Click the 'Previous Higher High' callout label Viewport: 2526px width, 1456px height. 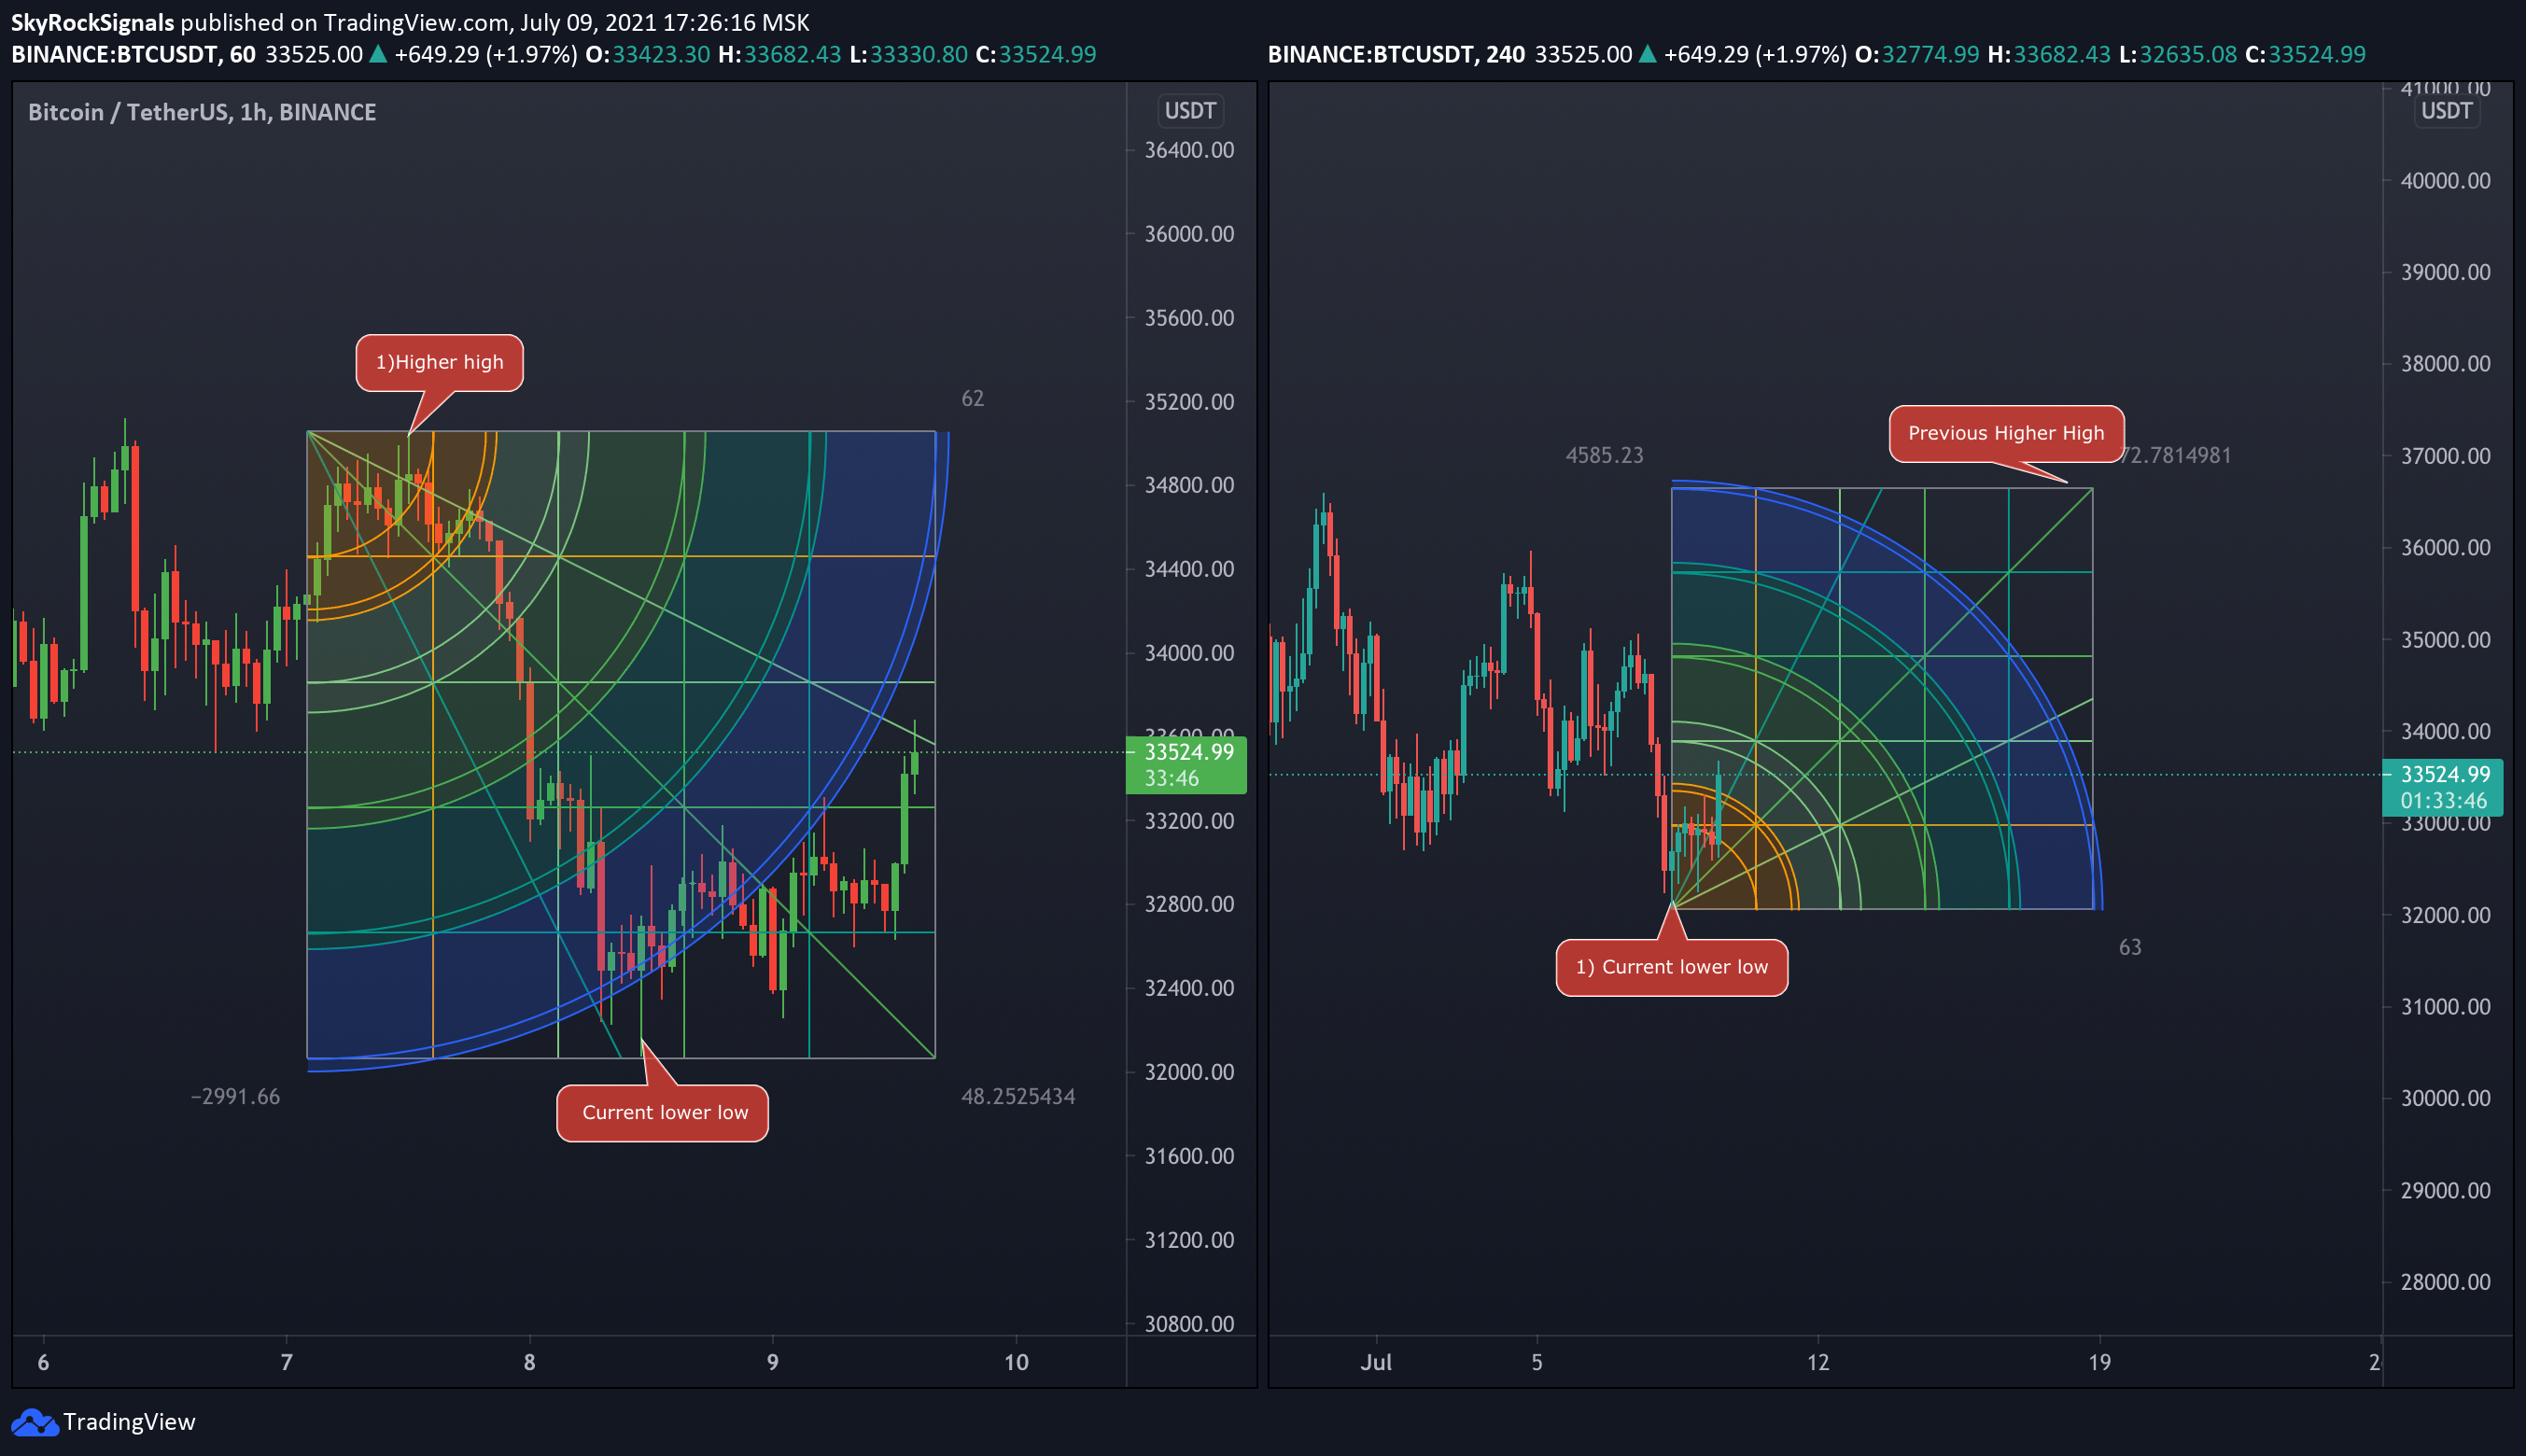(2006, 433)
